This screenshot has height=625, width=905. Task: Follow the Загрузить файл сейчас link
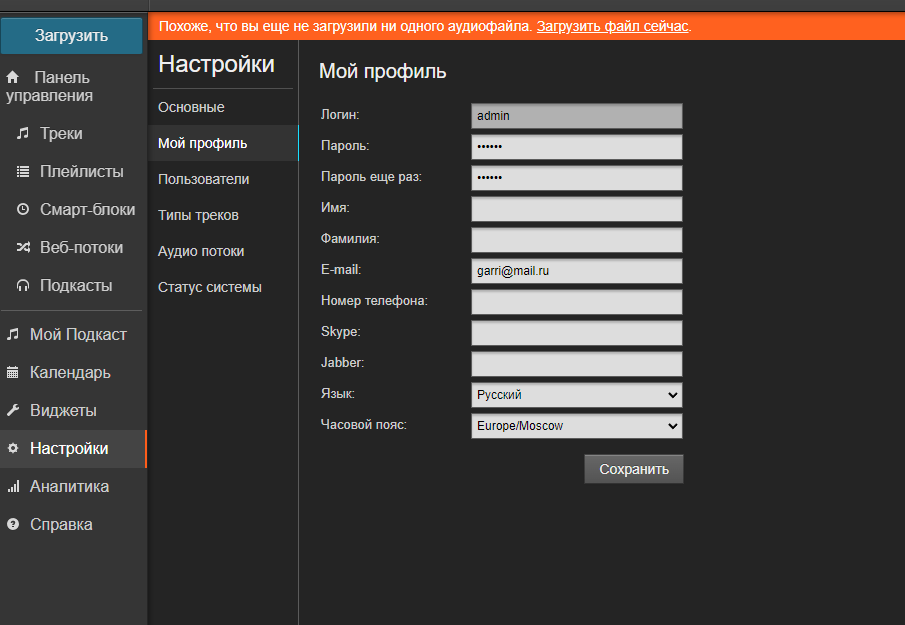(612, 27)
